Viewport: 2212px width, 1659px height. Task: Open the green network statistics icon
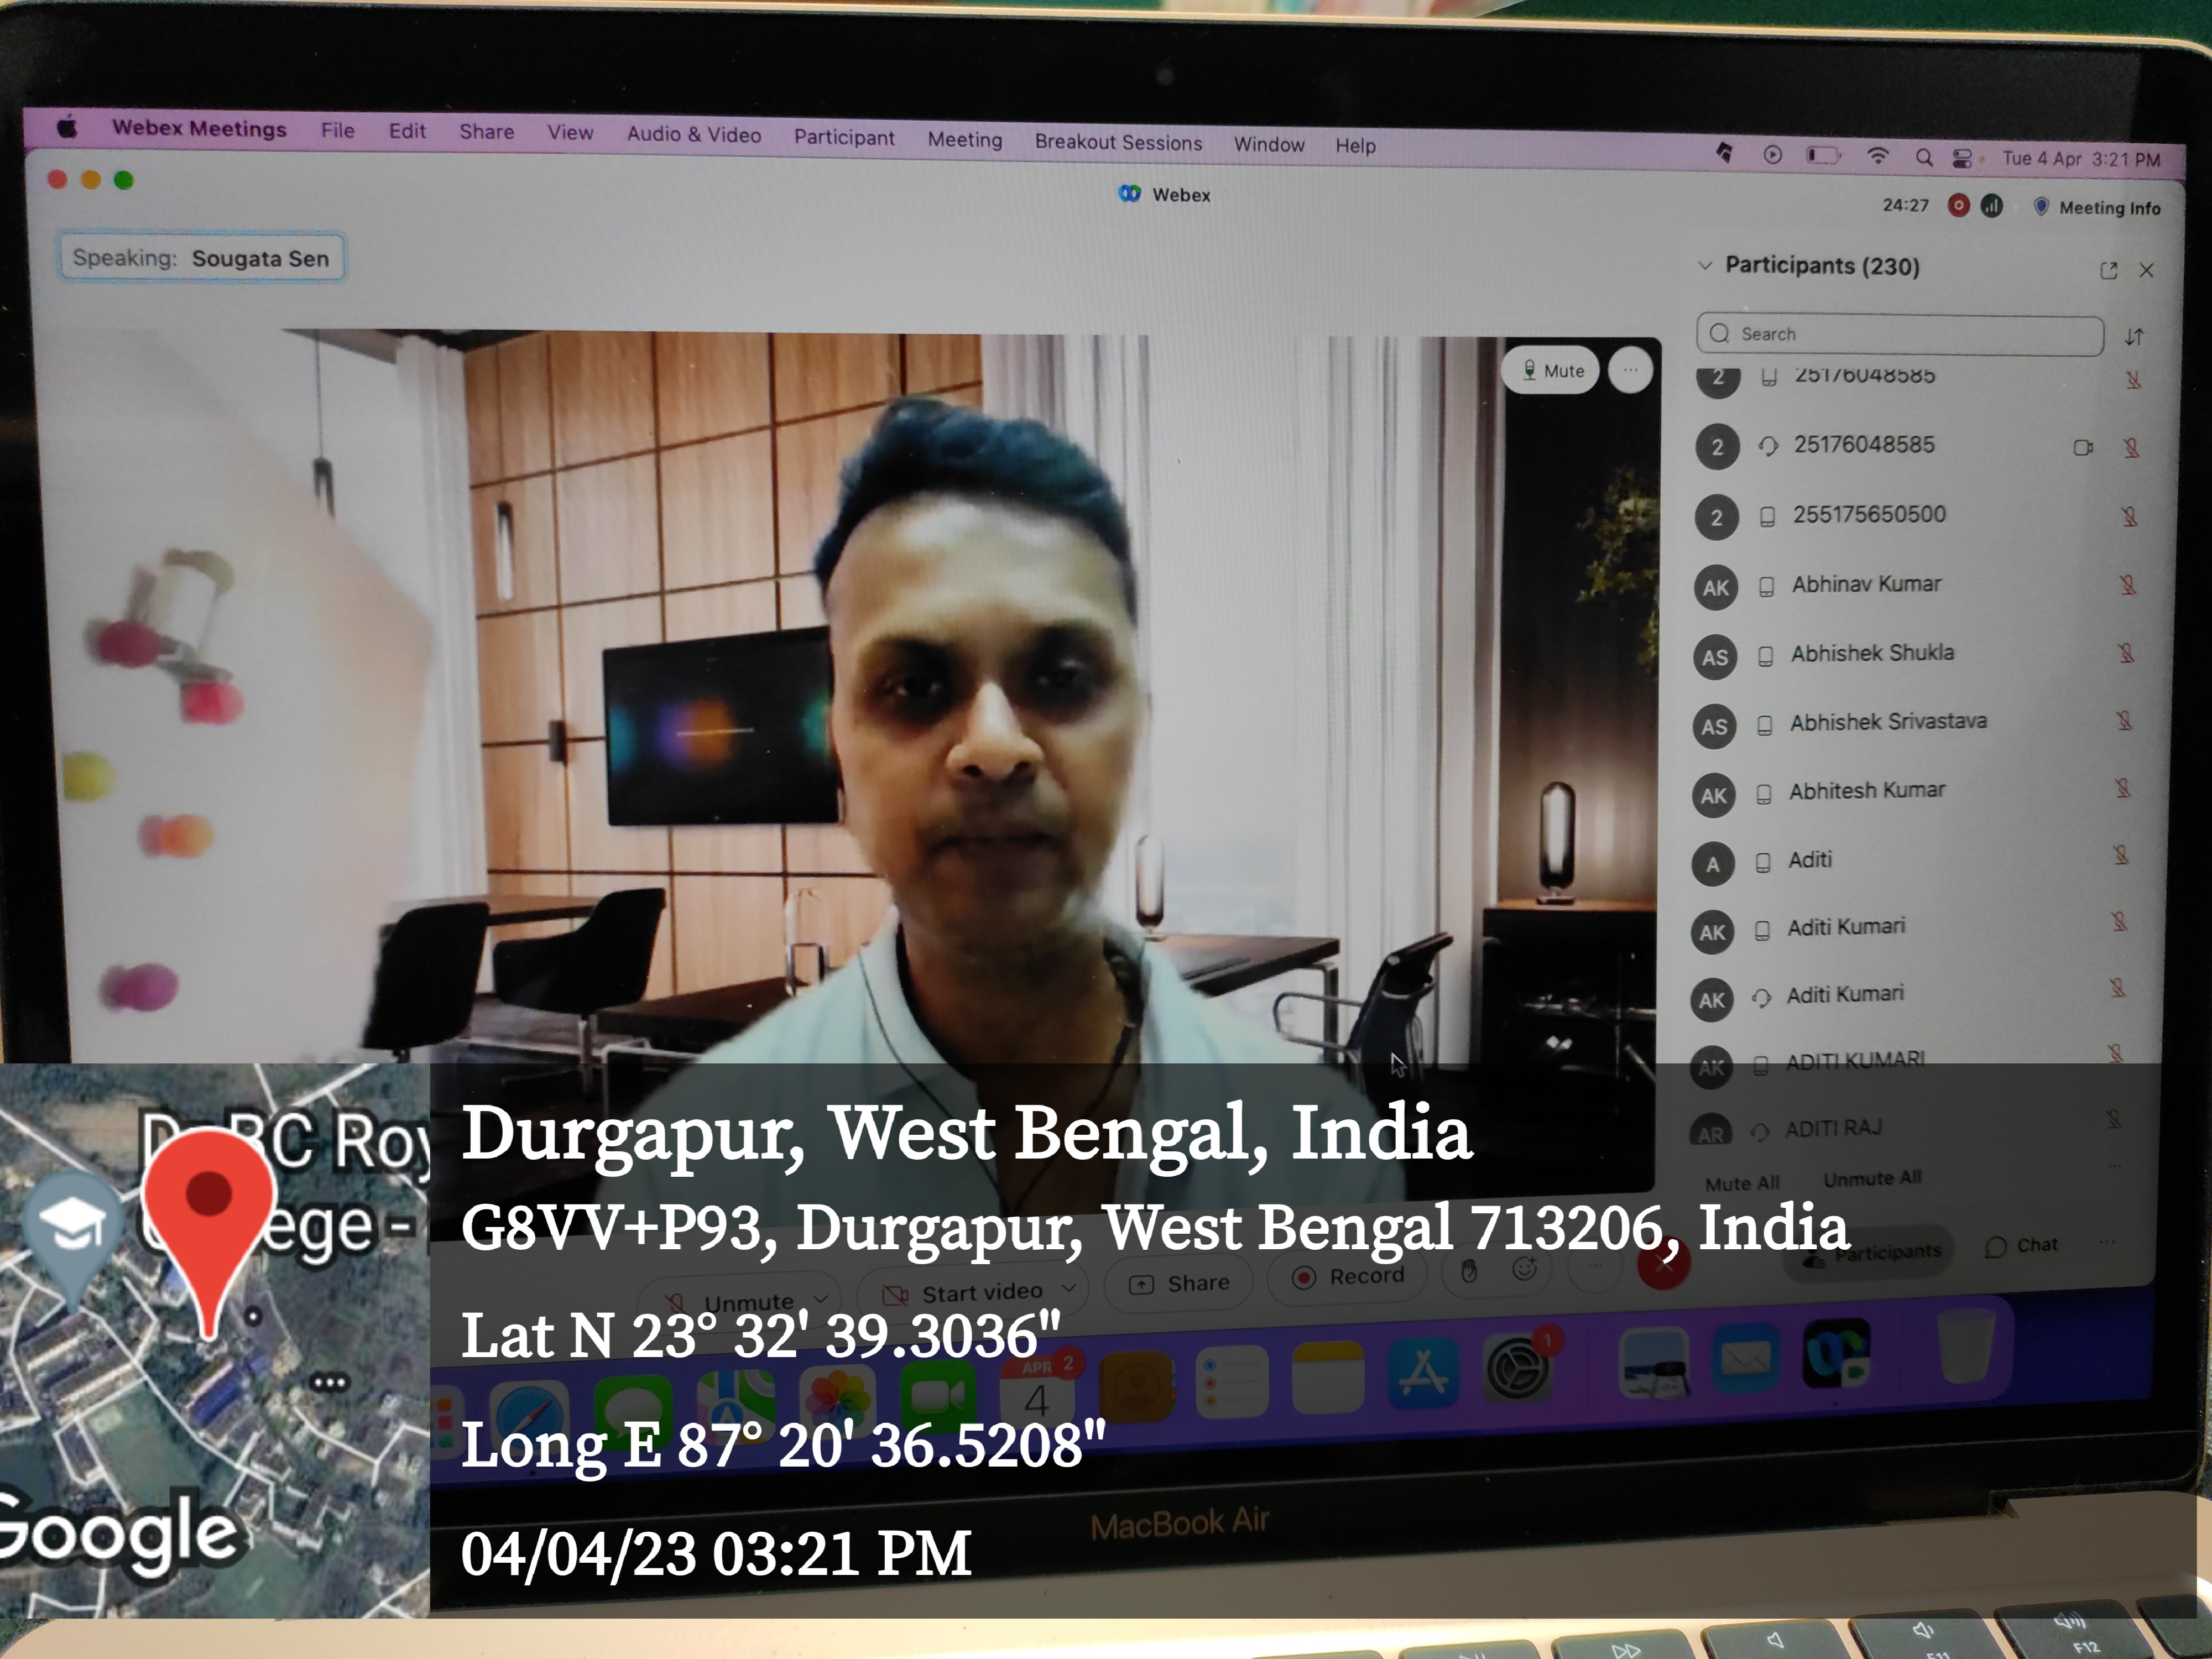[x=1992, y=206]
